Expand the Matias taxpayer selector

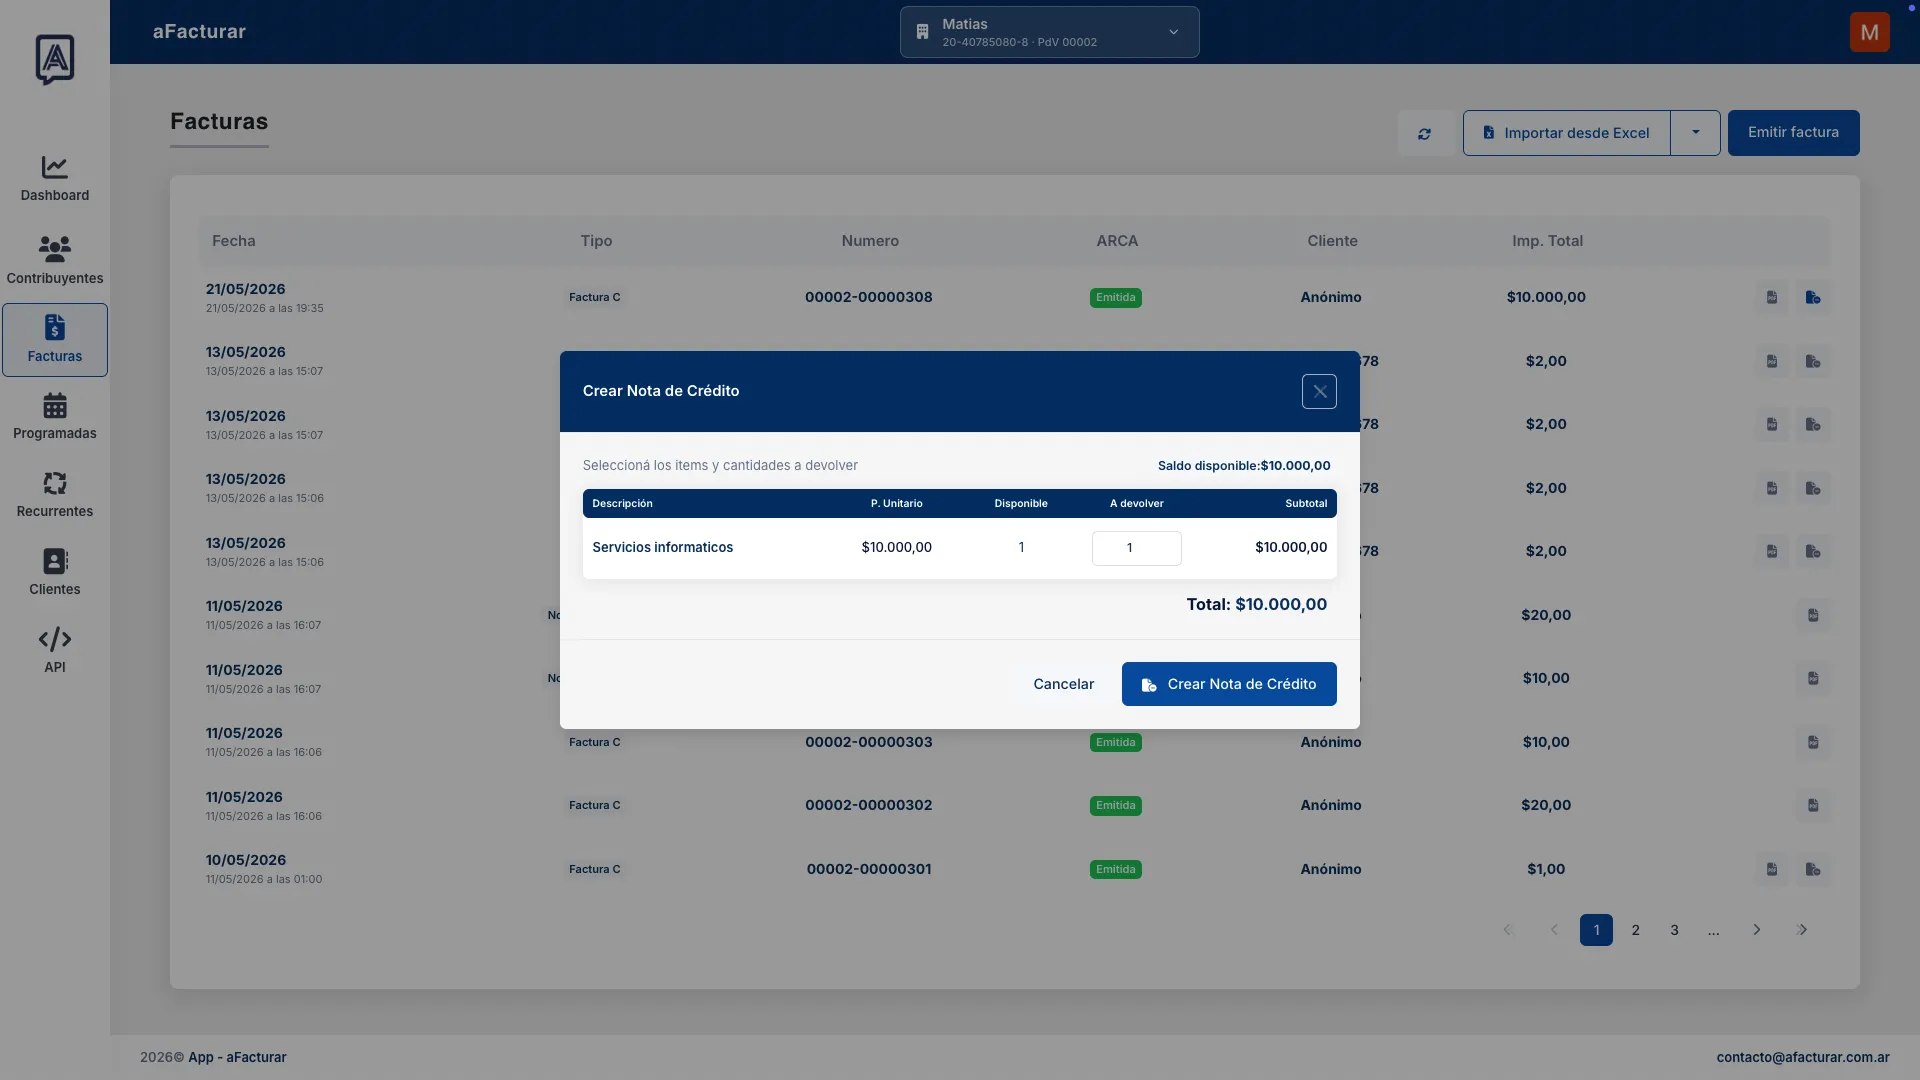click(1049, 32)
